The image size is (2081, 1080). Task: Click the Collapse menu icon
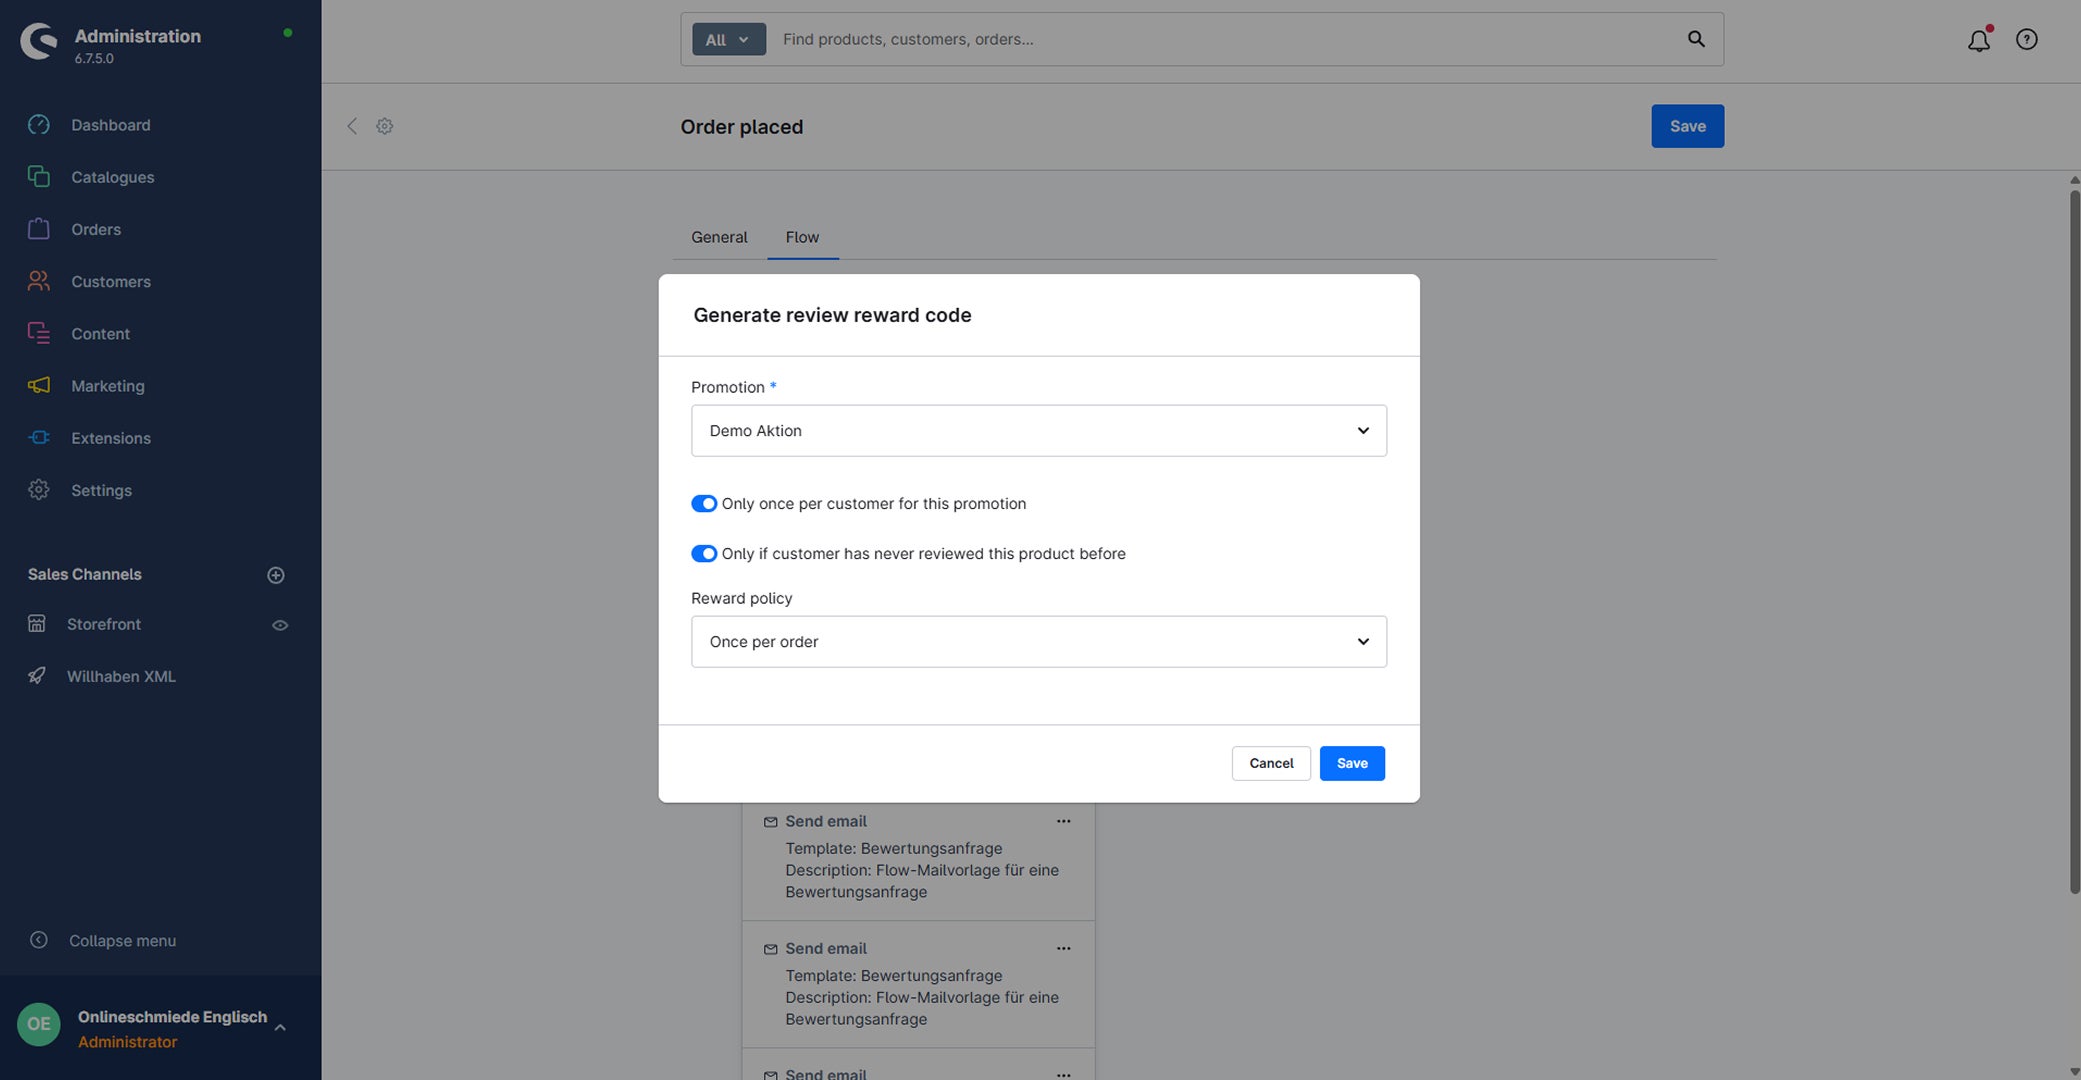coord(39,940)
